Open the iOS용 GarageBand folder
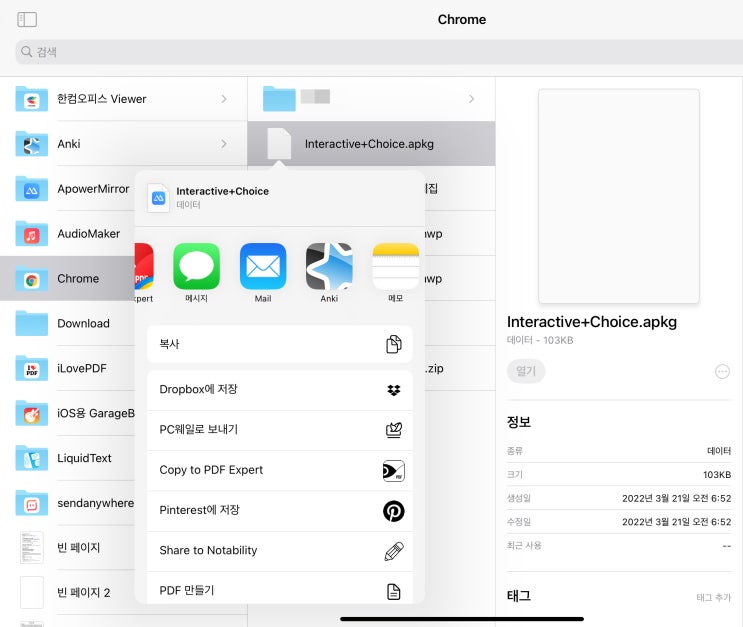The image size is (743, 627). coord(67,414)
